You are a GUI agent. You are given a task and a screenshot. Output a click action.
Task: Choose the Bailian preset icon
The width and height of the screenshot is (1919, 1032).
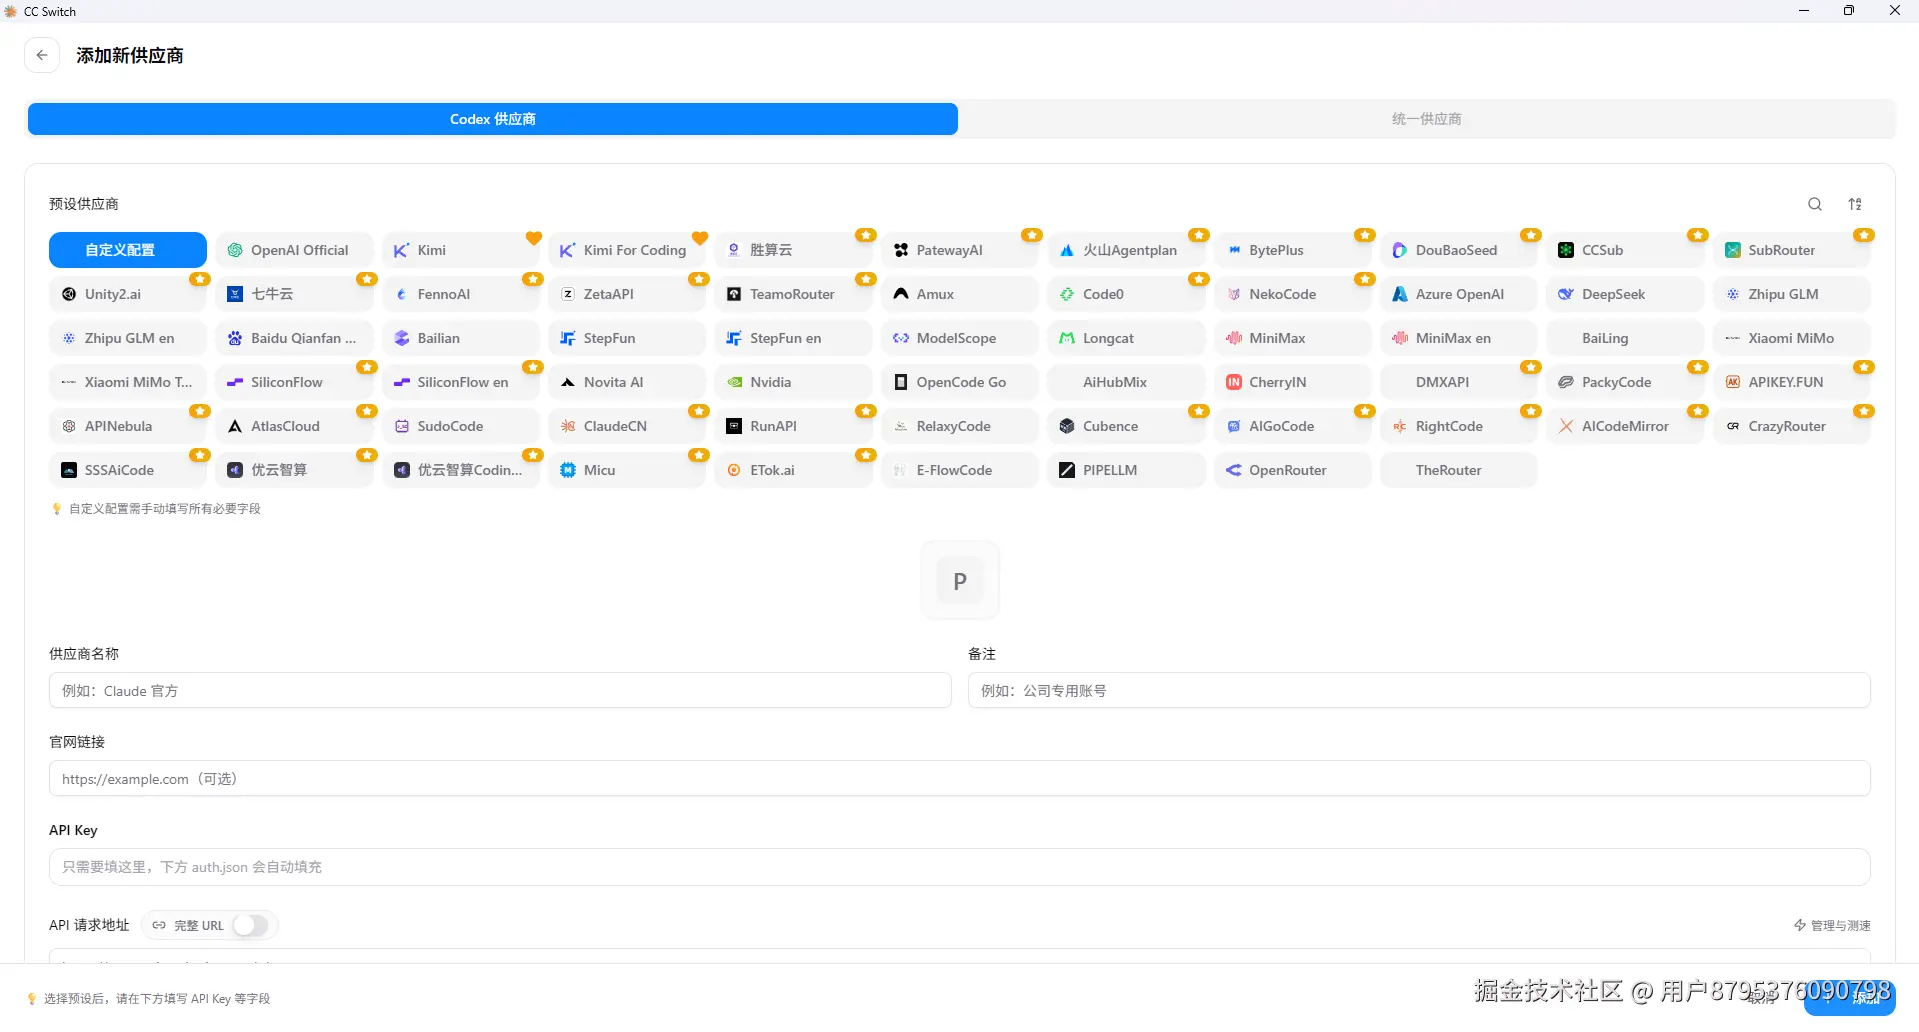pos(402,338)
